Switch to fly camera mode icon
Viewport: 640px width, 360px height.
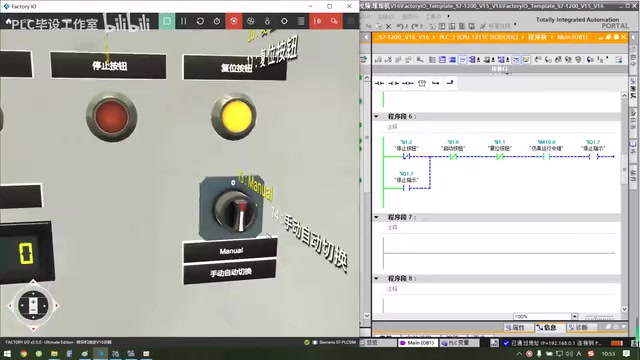tap(251, 21)
